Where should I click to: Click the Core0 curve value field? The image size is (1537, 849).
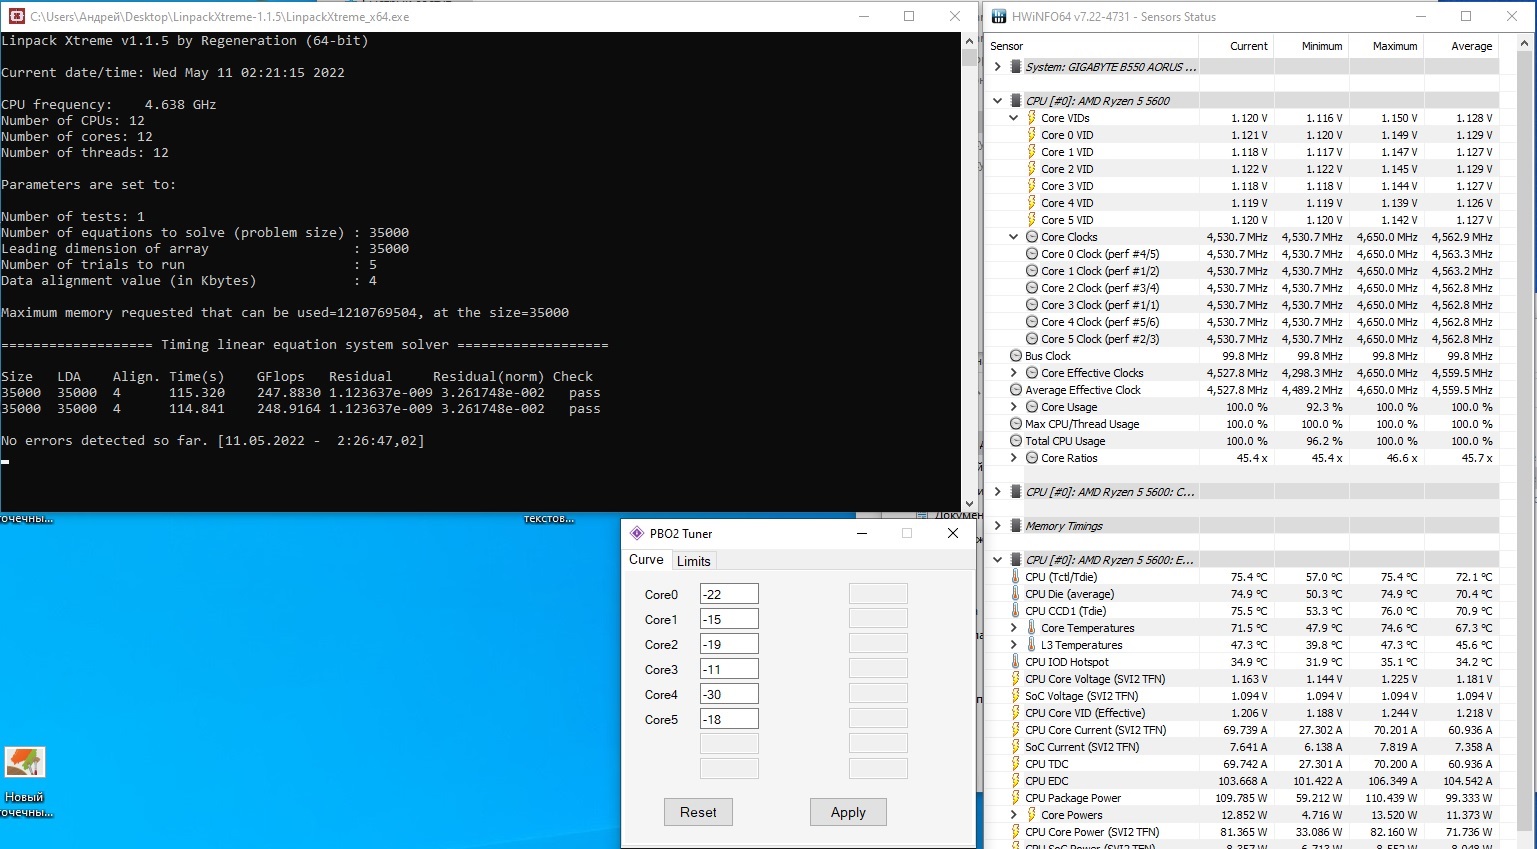pos(729,594)
